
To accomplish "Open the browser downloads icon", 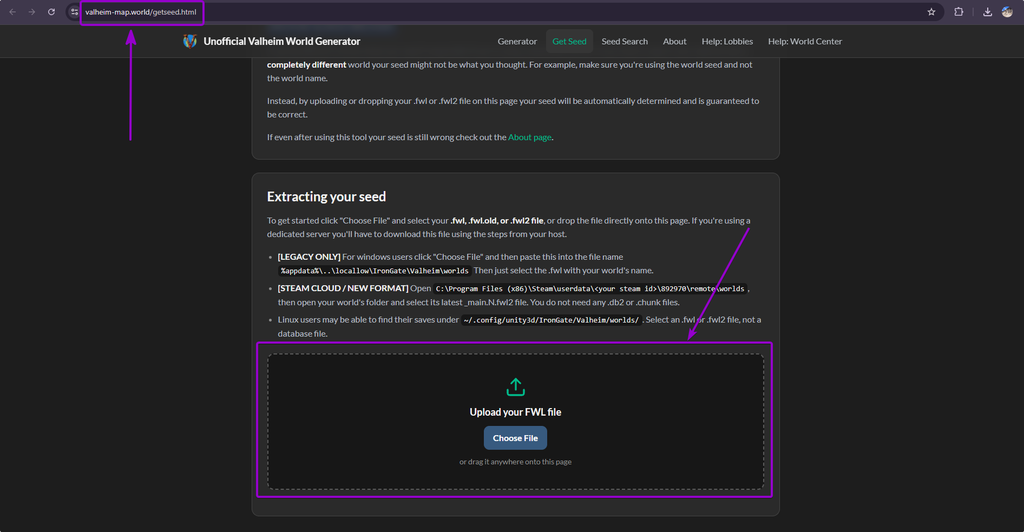I will coord(987,12).
